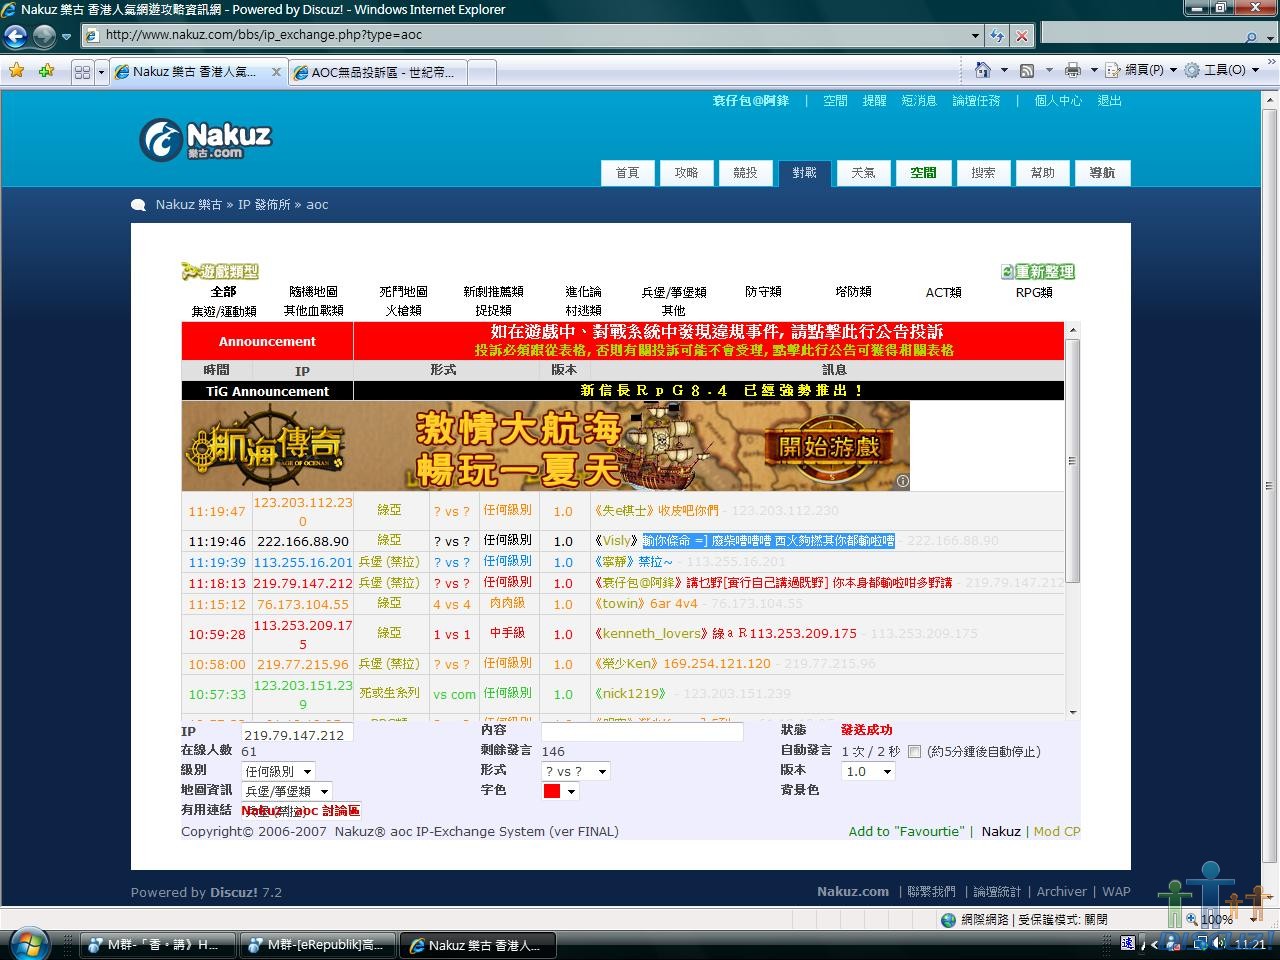Click the Archiver footer link
The image size is (1280, 960).
[x=1061, y=891]
